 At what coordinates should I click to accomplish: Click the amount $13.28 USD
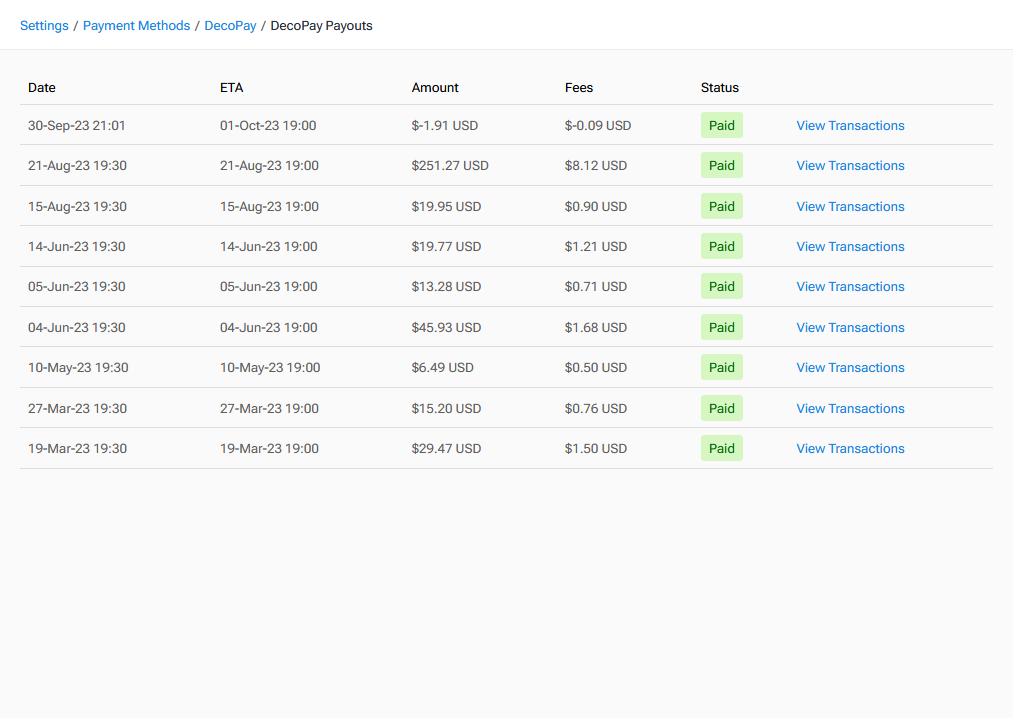pyautogui.click(x=446, y=286)
